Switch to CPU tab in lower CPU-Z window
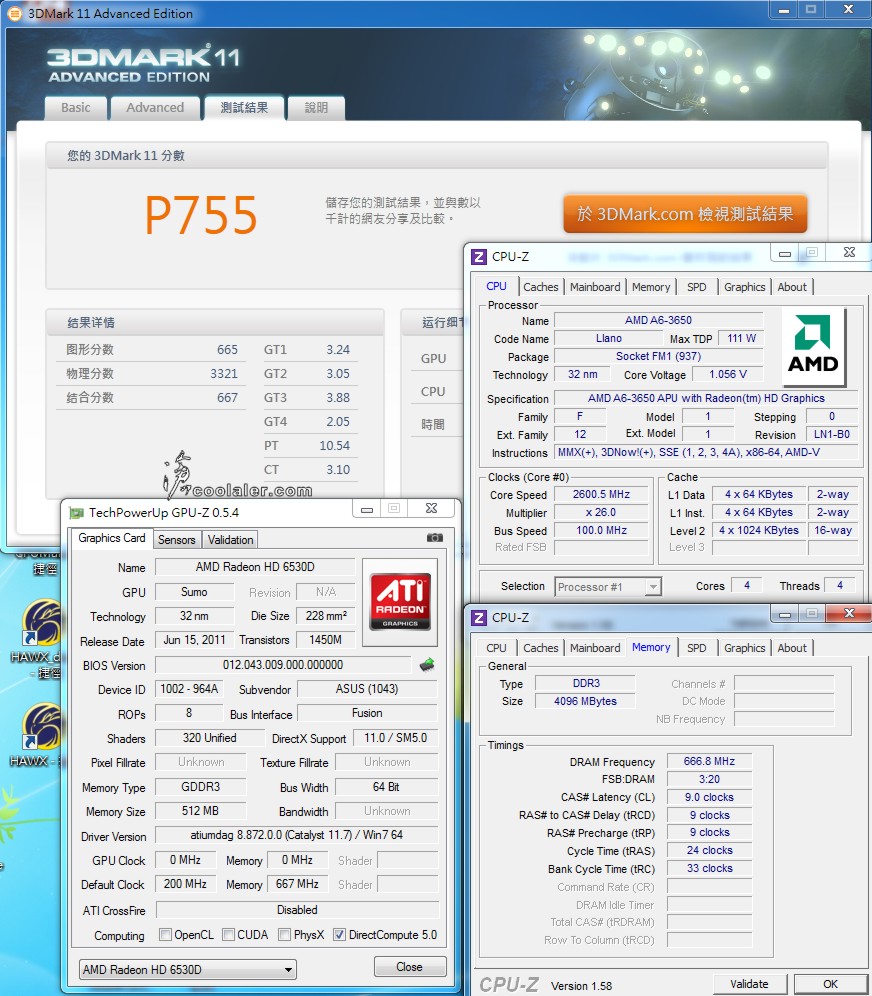The image size is (872, 996). pos(496,648)
